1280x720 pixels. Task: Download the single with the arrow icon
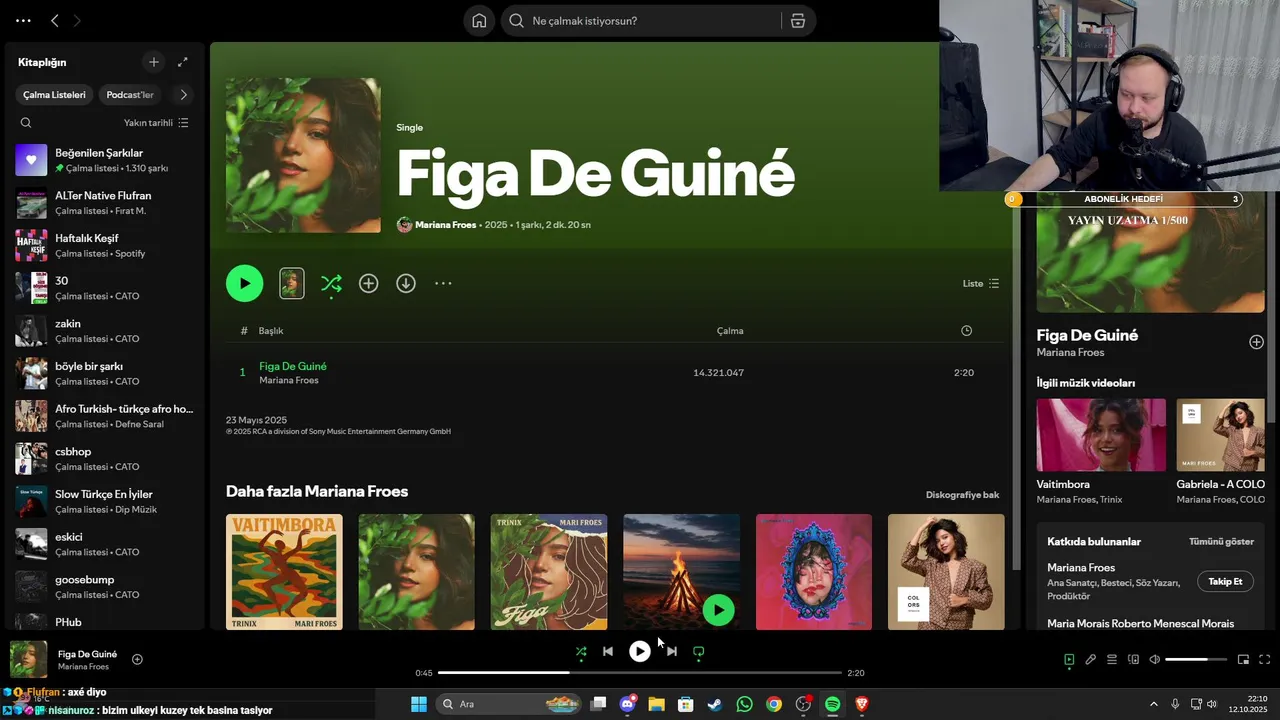pos(406,284)
